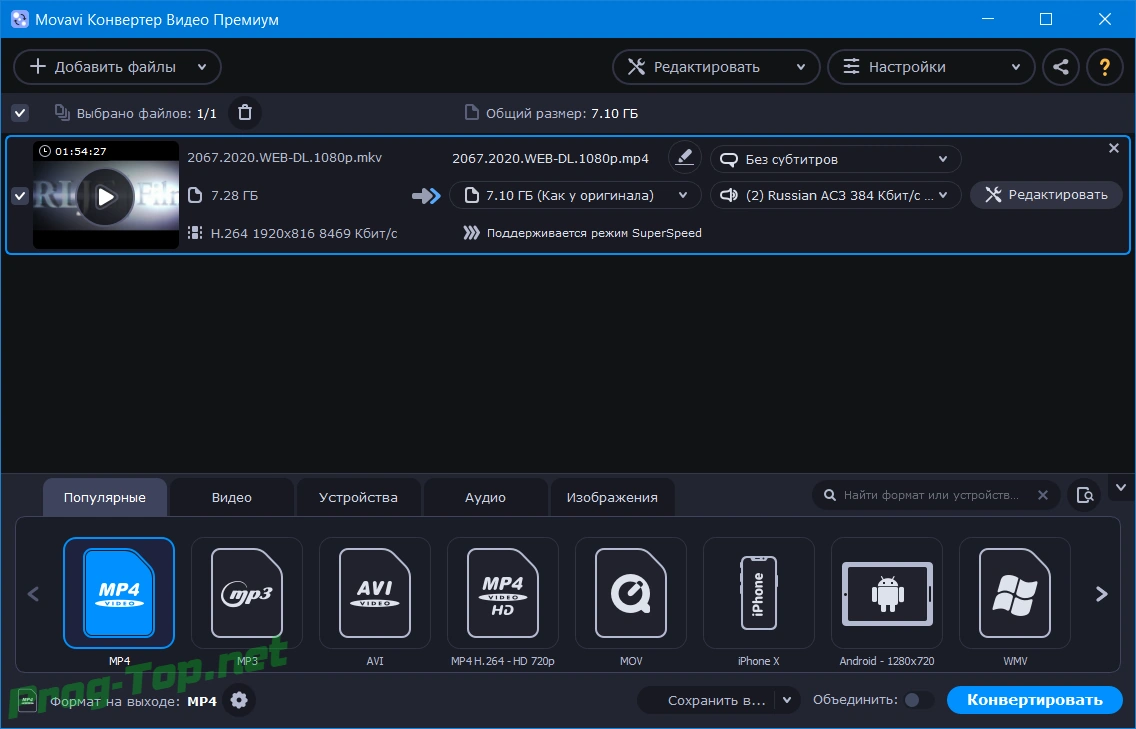Pick the iPhone X device preset
Screen dimensions: 1136x729
[x=759, y=593]
